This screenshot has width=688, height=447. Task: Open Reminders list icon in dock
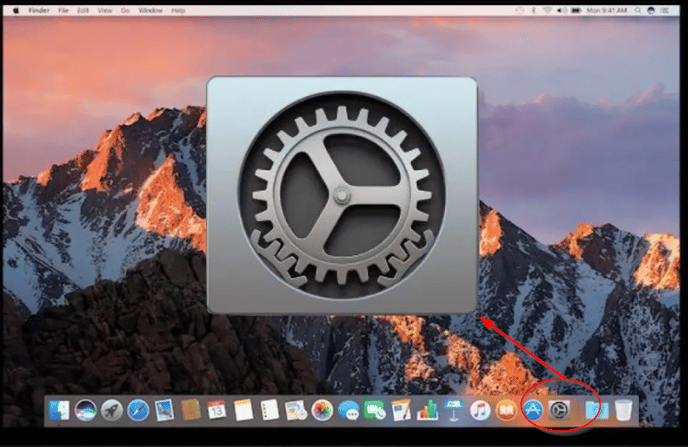pyautogui.click(x=269, y=411)
